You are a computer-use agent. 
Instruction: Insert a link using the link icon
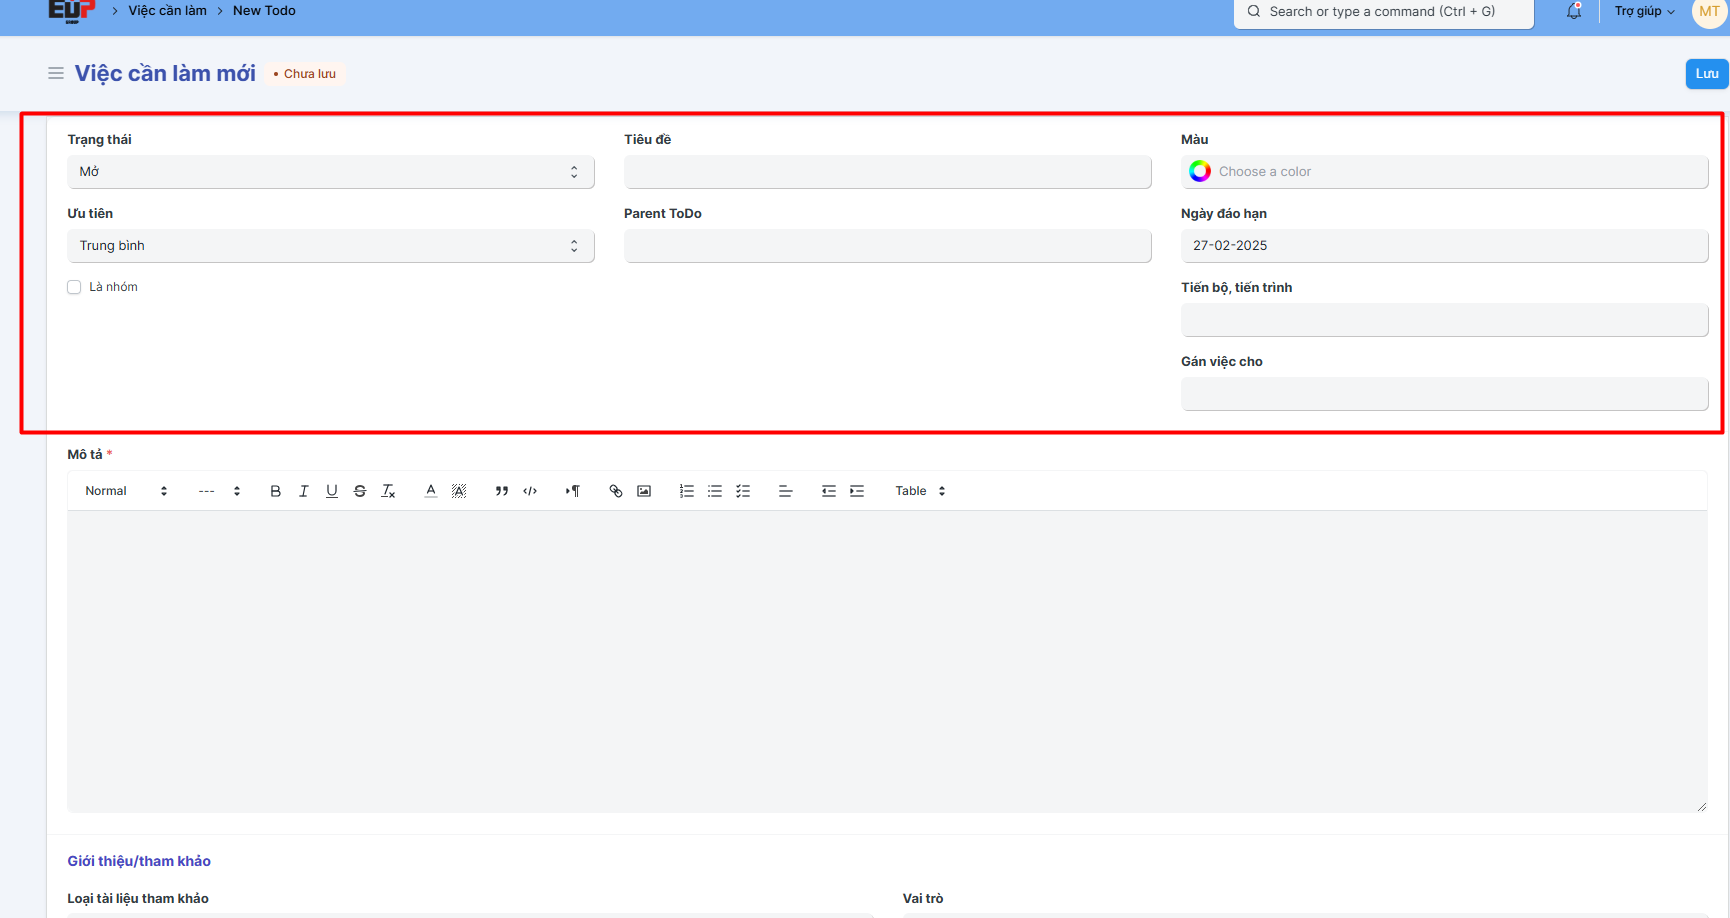pyautogui.click(x=616, y=491)
